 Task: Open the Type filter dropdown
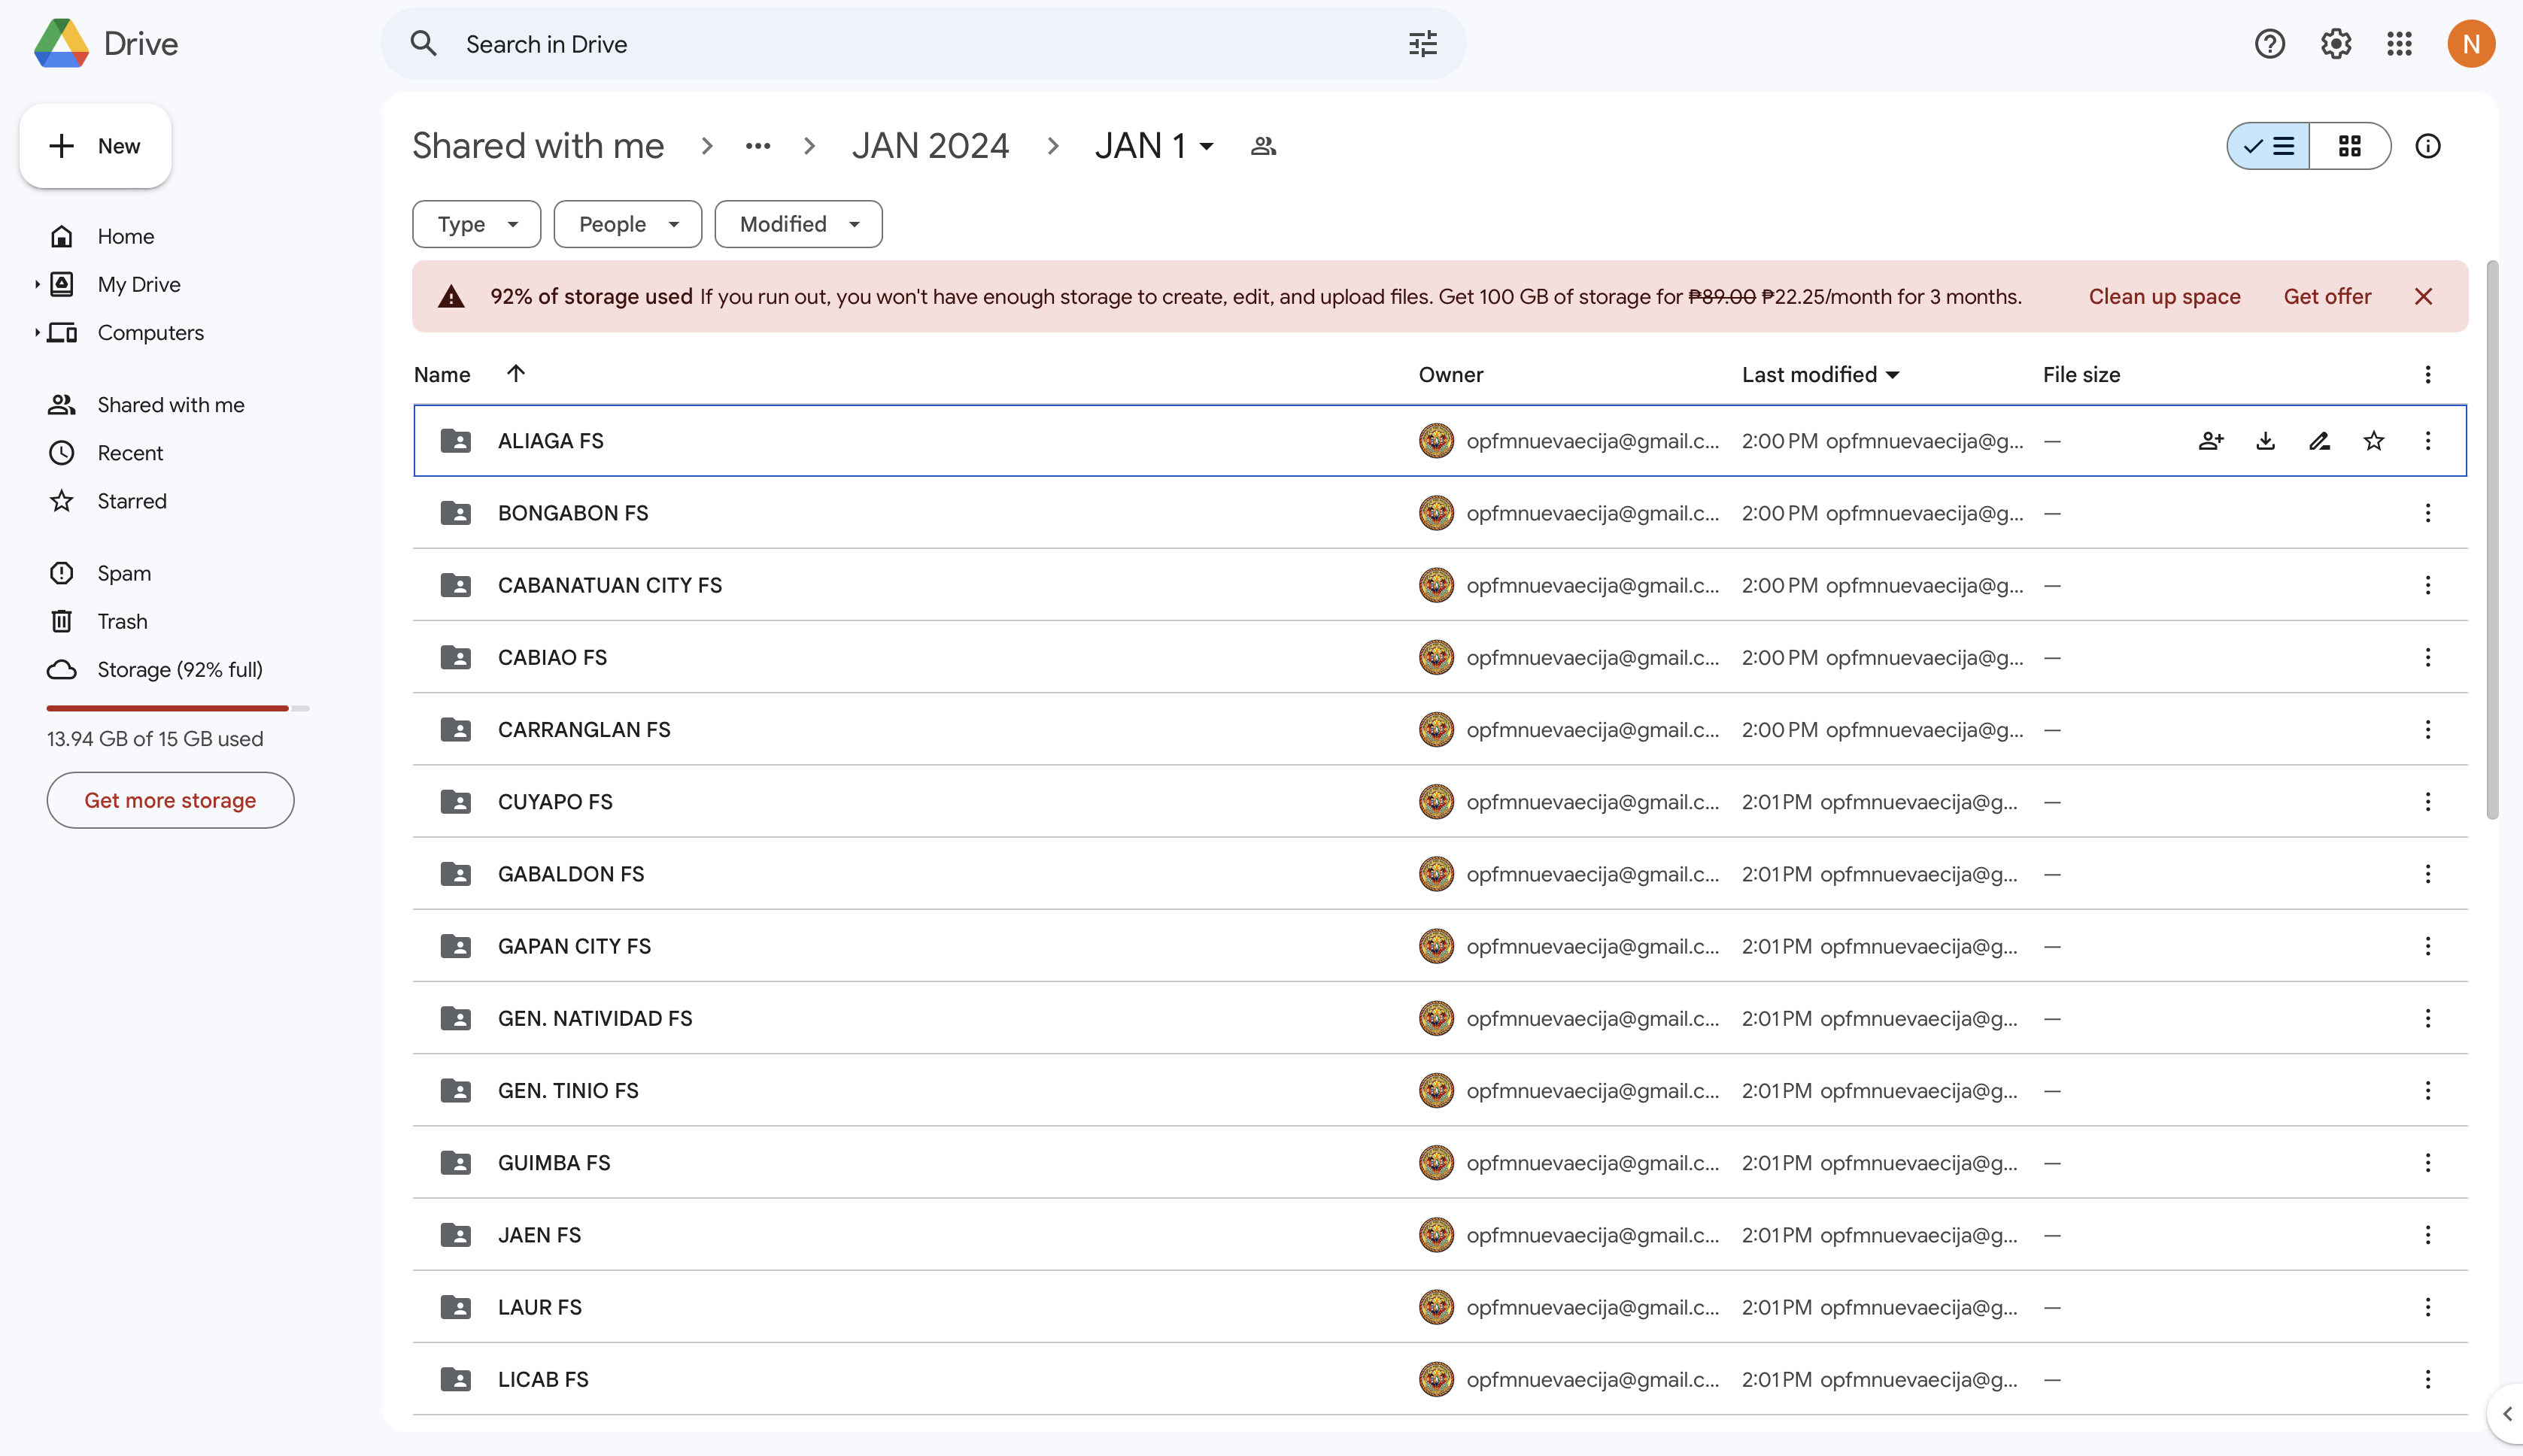coord(476,224)
